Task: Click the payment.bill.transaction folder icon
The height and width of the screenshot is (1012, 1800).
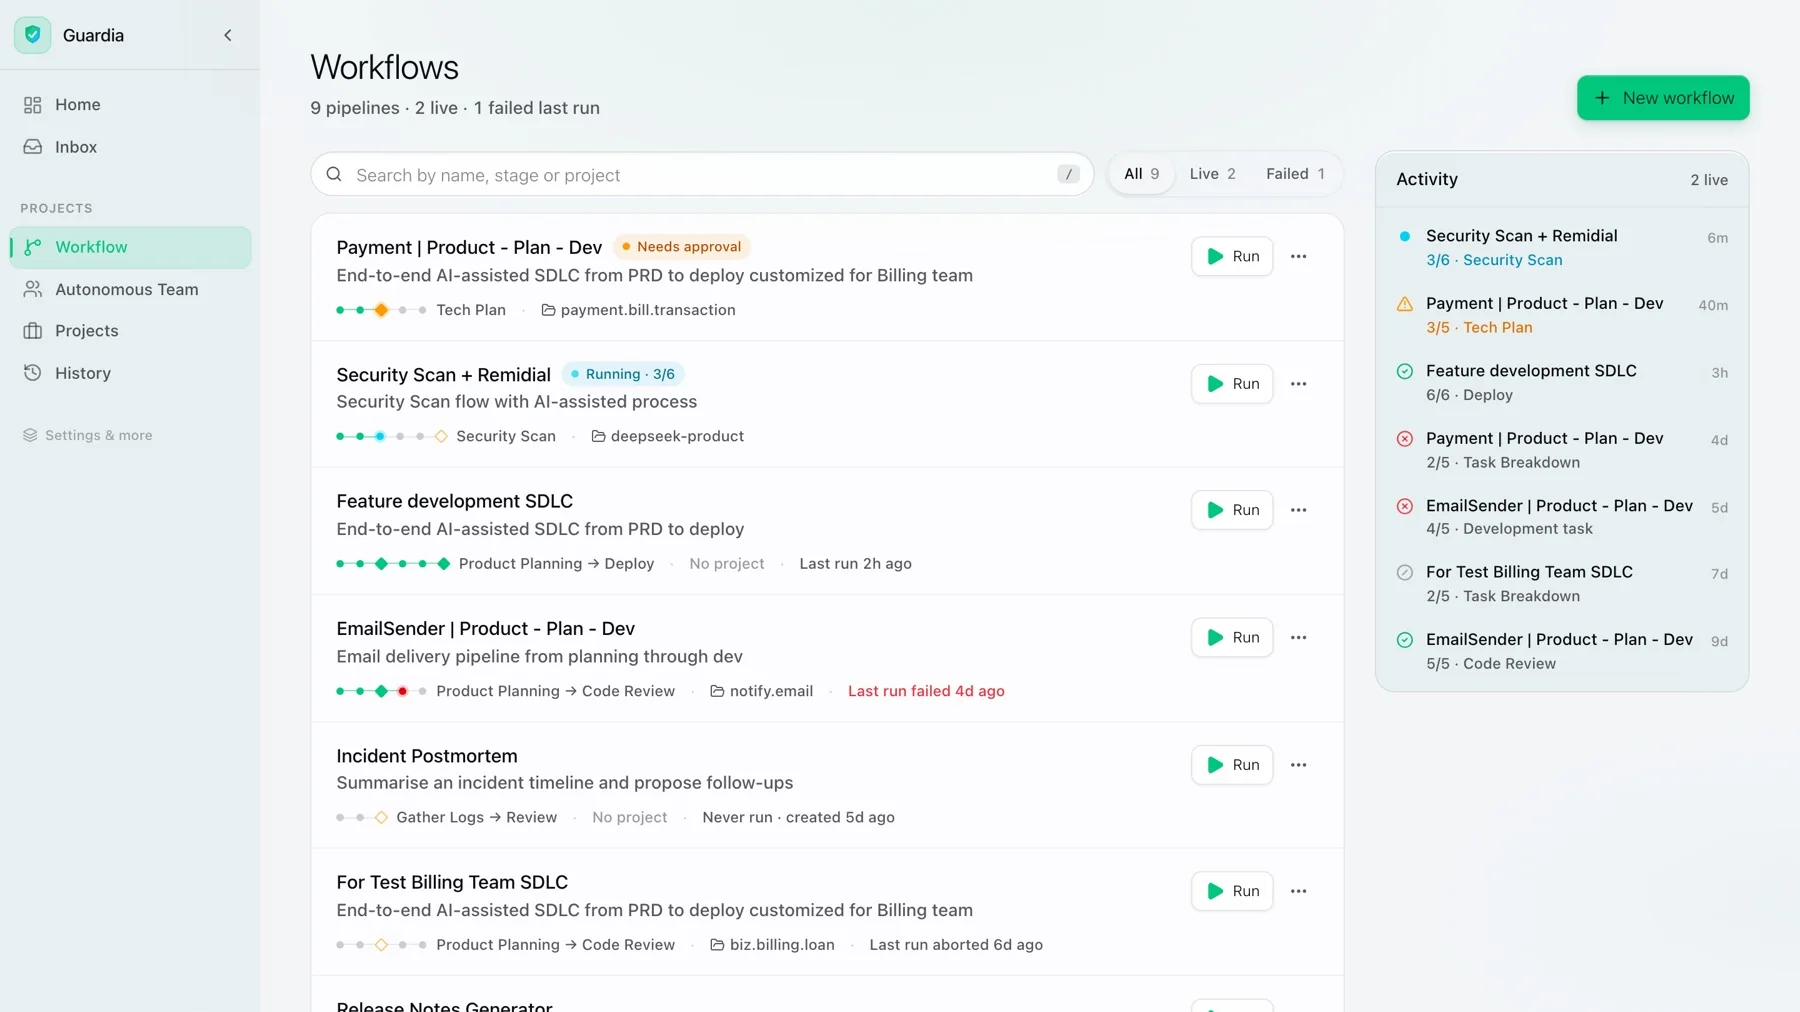Action: coord(548,310)
